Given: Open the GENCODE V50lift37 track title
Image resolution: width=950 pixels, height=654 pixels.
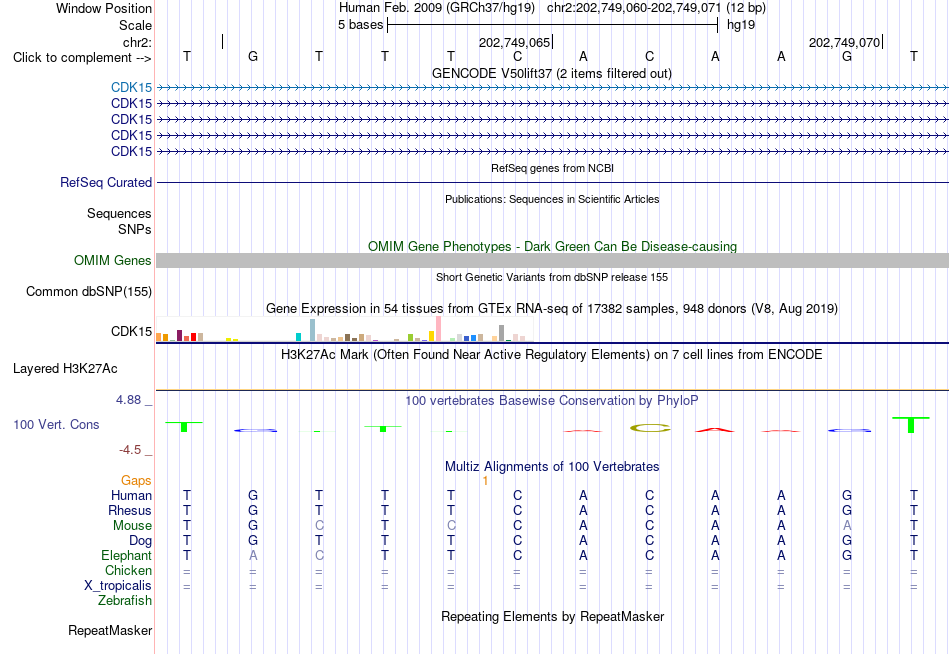Looking at the screenshot, I should (551, 73).
